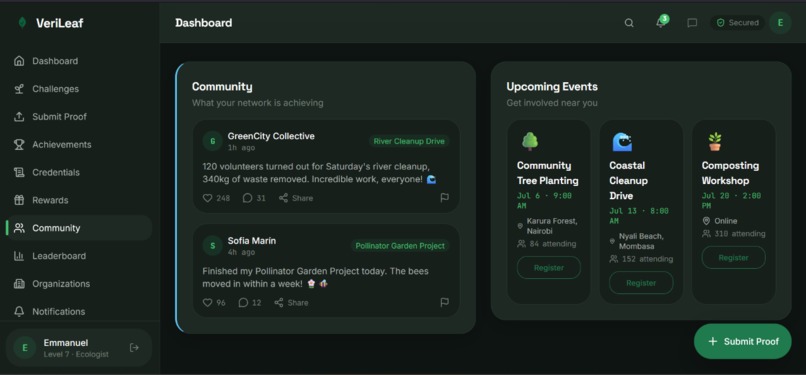Viewport: 806px width, 375px height.
Task: Open notifications bell with badge 3
Action: [x=661, y=22]
